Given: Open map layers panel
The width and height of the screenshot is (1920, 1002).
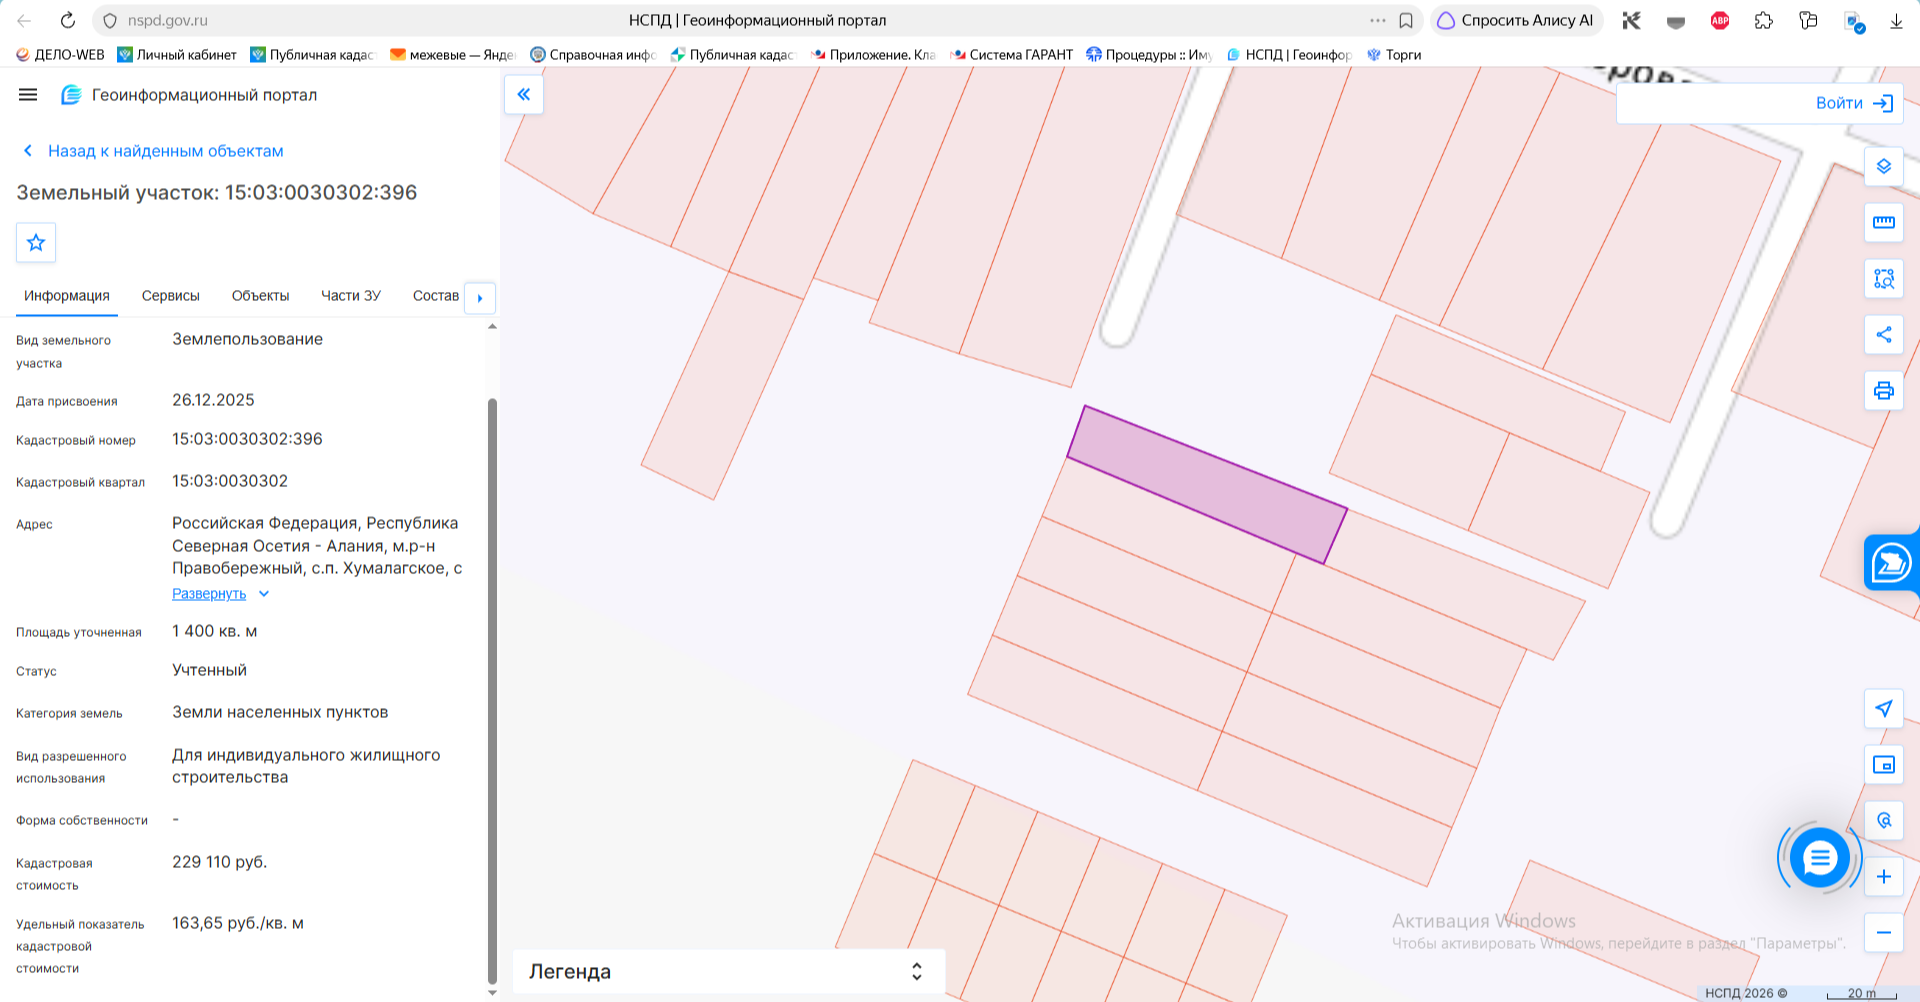Looking at the screenshot, I should (x=1884, y=167).
